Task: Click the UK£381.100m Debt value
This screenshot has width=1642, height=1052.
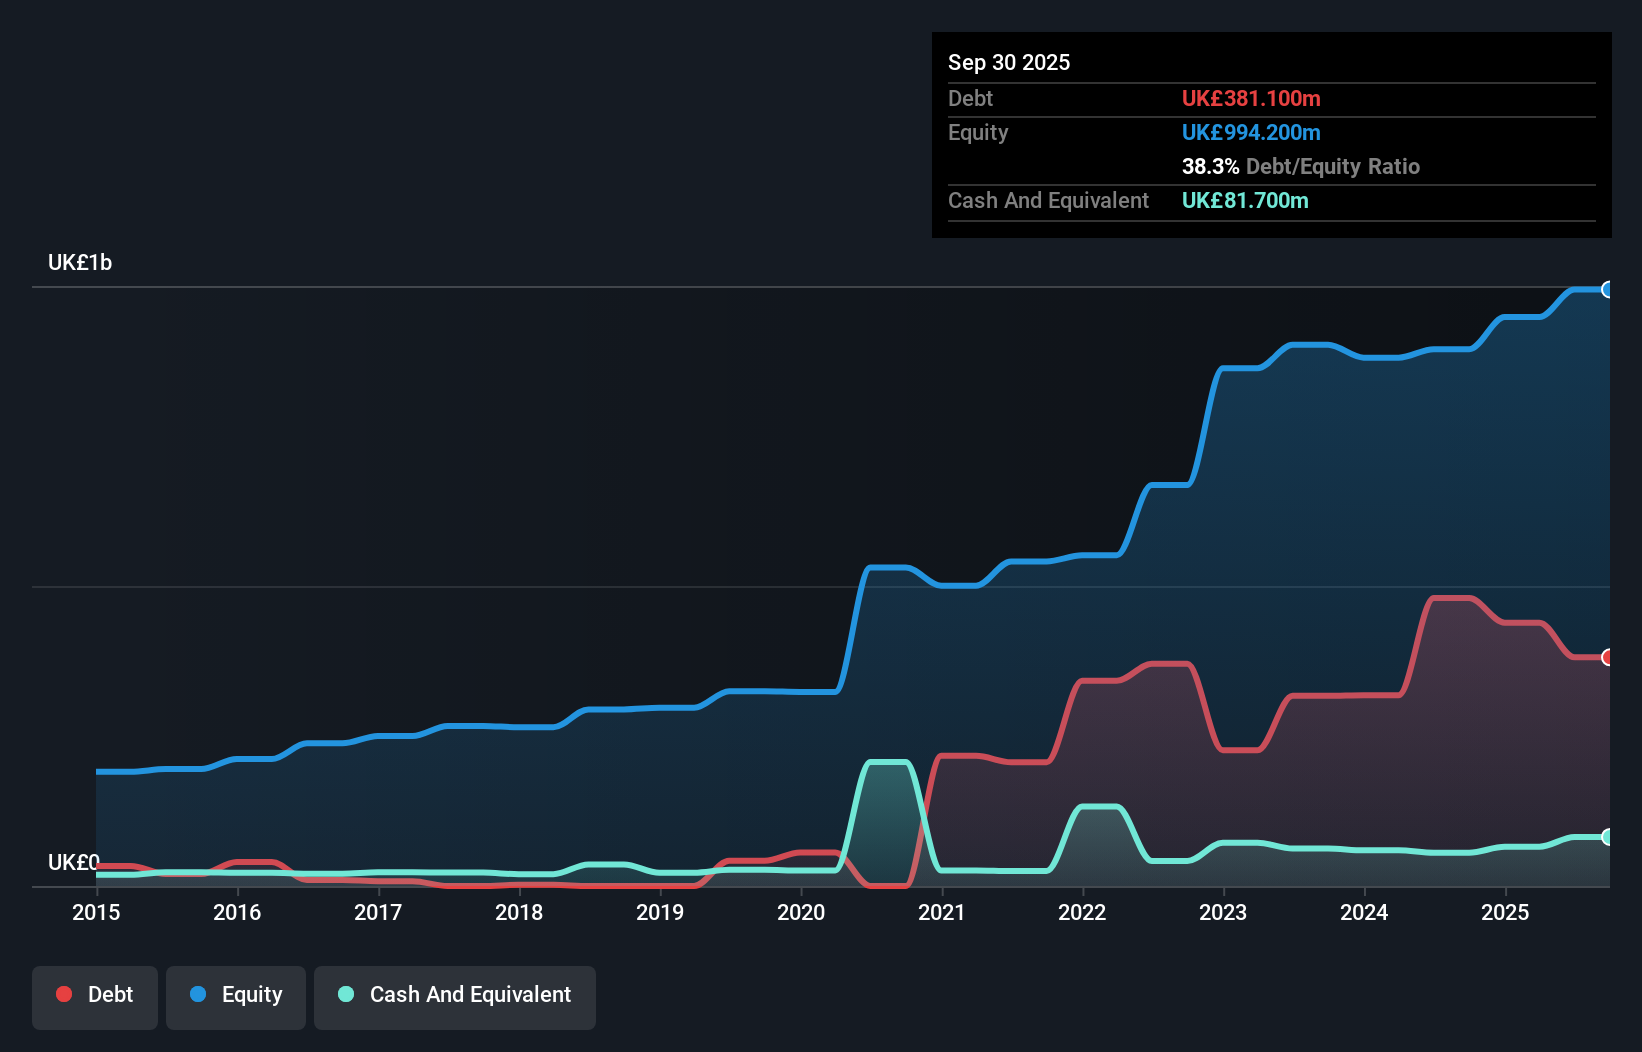Action: pyautogui.click(x=1251, y=98)
